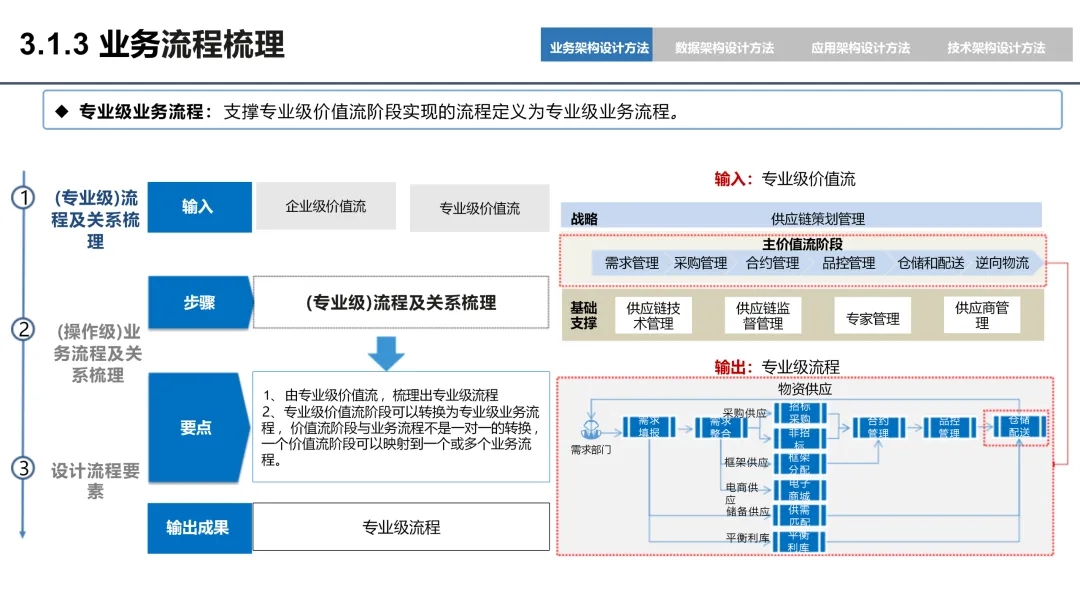1080x608 pixels.
Task: Click the circled number 3 step marker
Action: coord(23,468)
